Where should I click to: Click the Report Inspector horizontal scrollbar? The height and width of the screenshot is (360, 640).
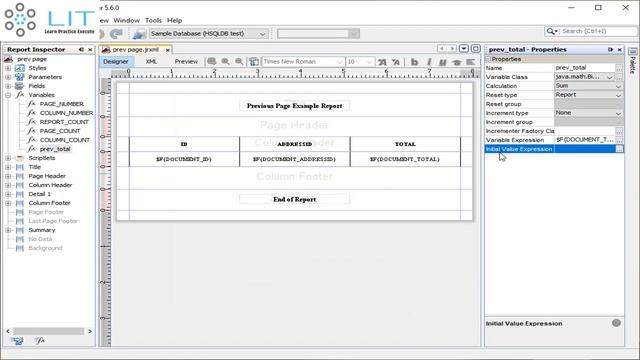pos(49,331)
